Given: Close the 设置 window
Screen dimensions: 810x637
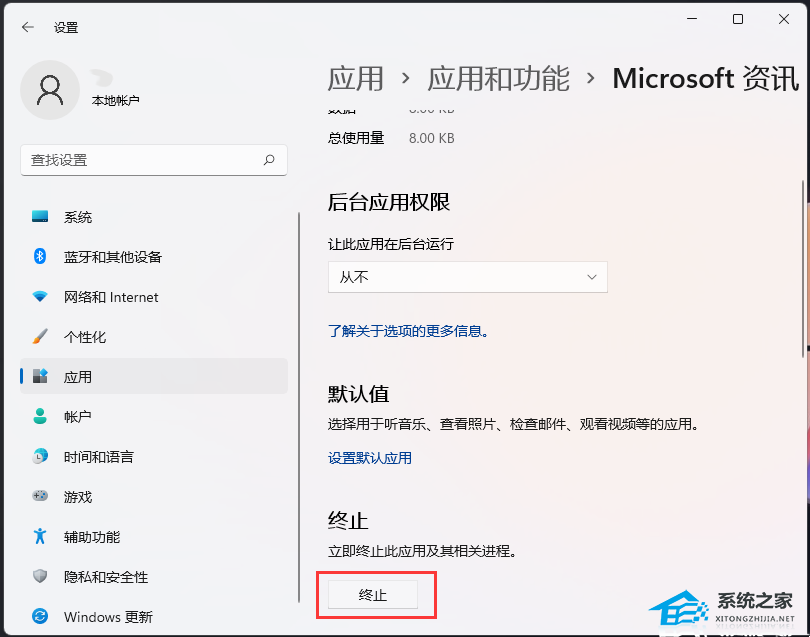Looking at the screenshot, I should click(x=784, y=19).
